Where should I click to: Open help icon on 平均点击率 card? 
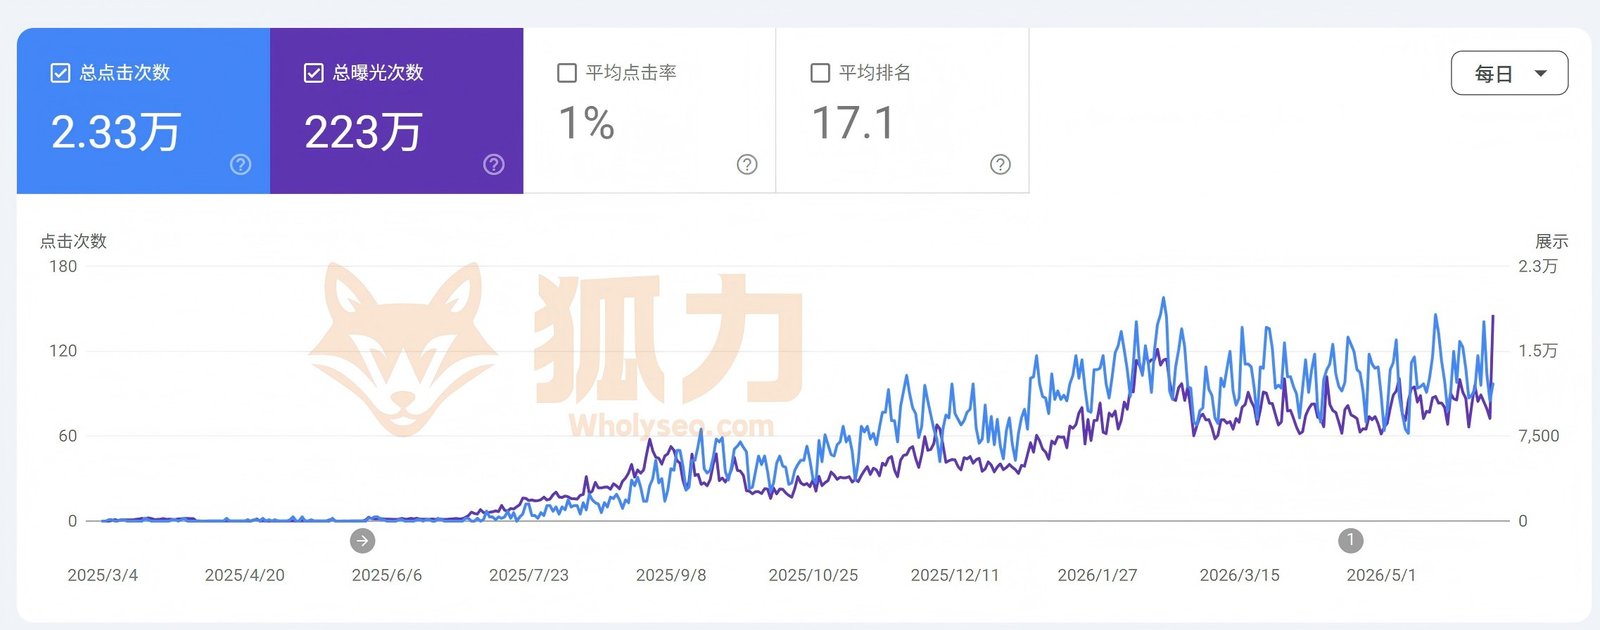[747, 165]
